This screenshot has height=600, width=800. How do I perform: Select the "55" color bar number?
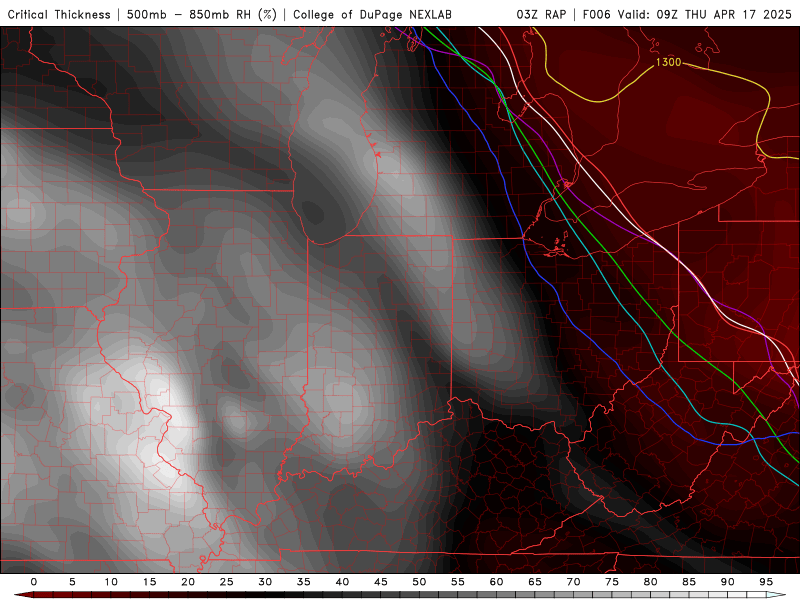pos(458,582)
